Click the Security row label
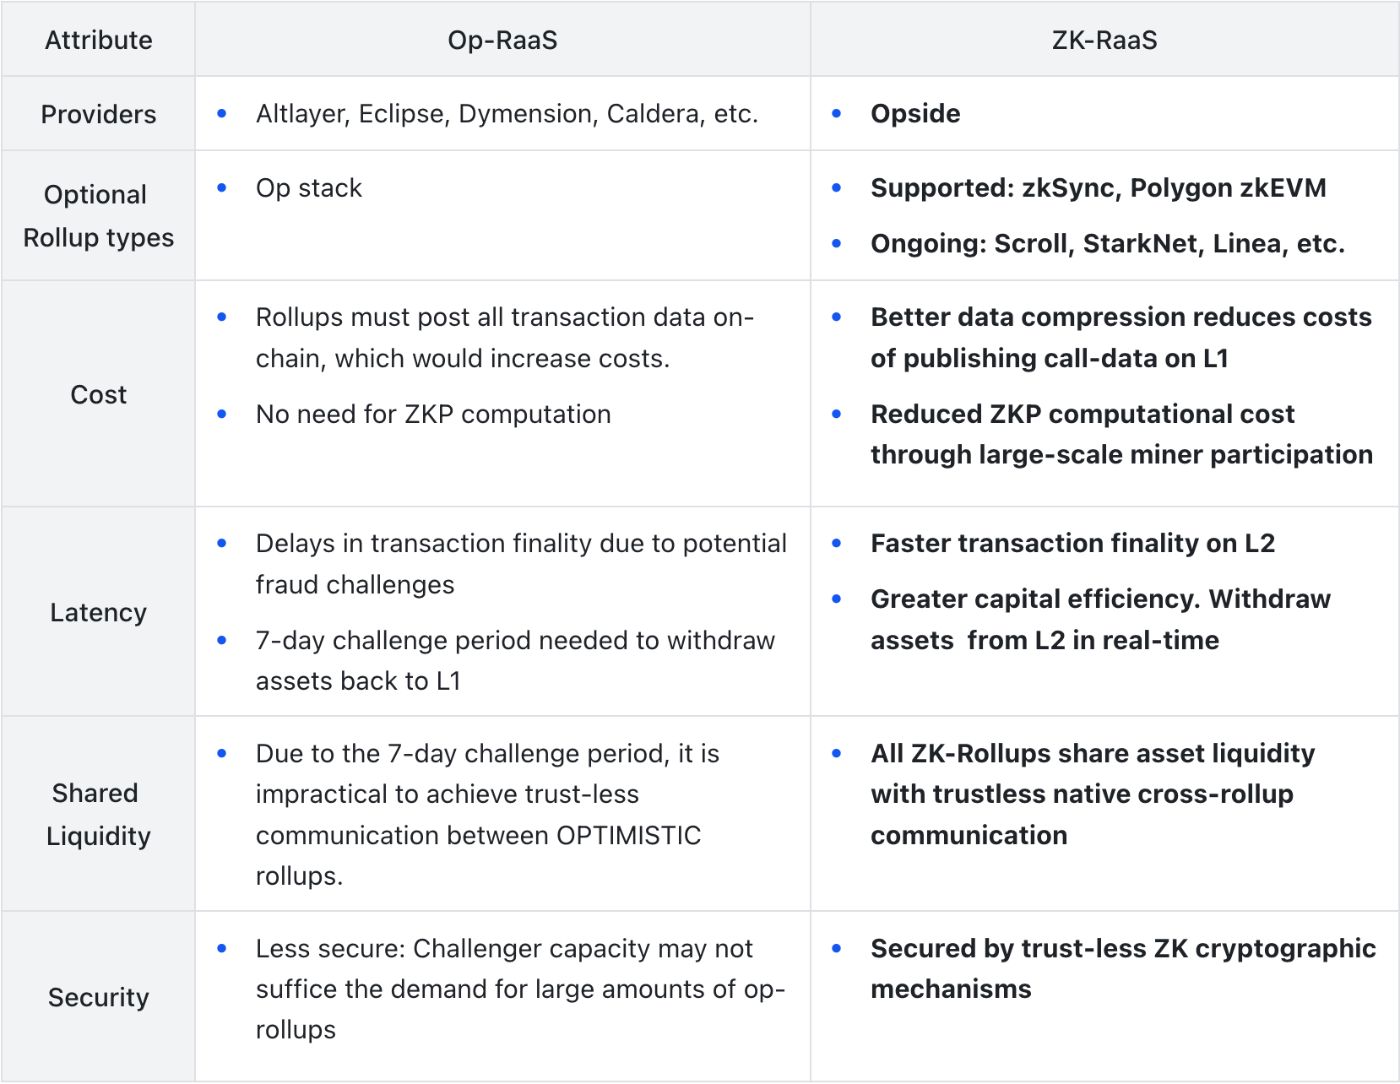Screen dimensions: 1400x1084 (x=98, y=997)
